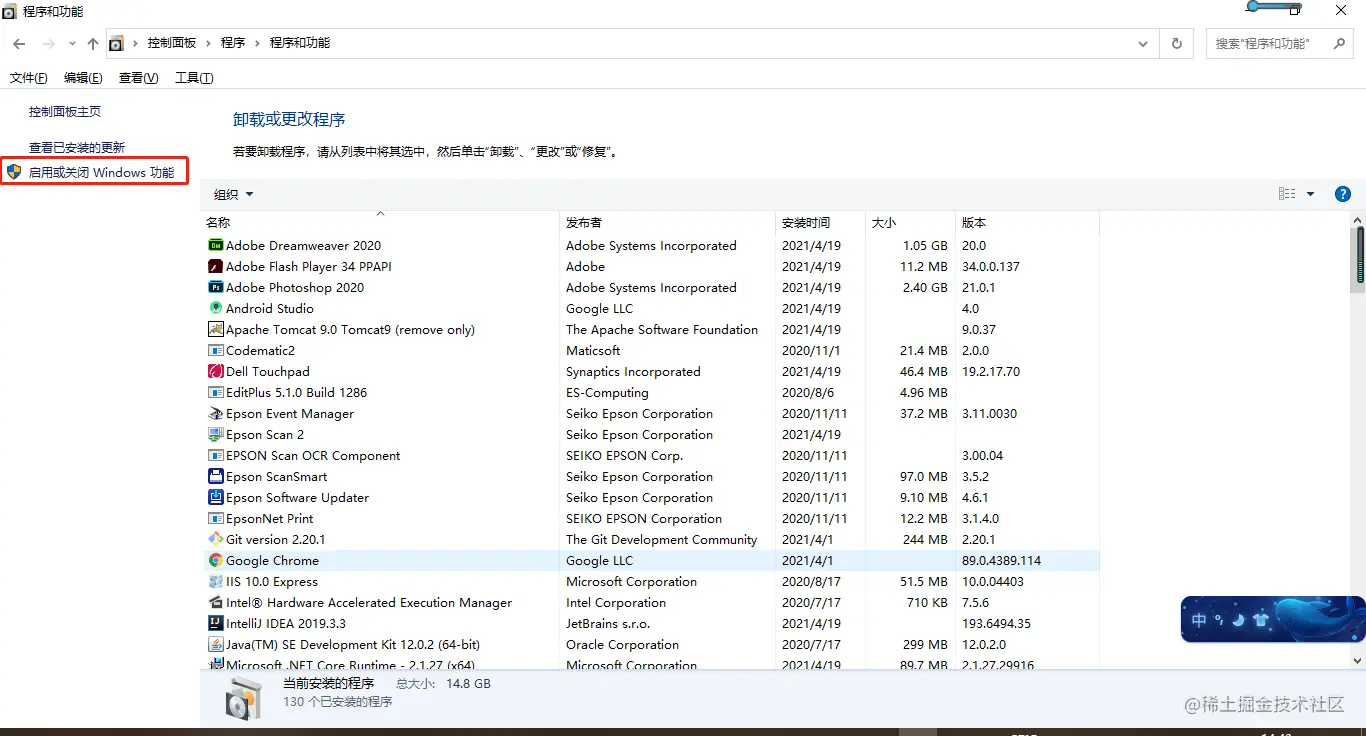
Task: Click the change-view icon on the toolbar
Action: [x=1287, y=193]
